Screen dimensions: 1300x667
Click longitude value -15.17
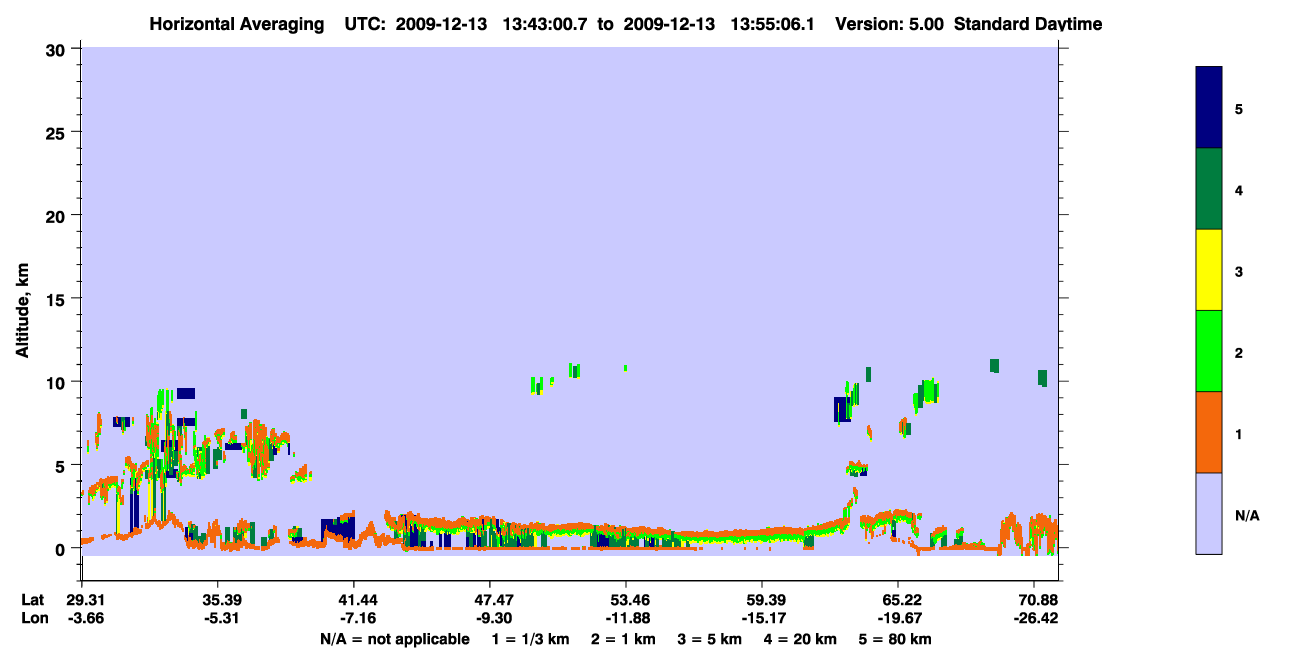(762, 618)
